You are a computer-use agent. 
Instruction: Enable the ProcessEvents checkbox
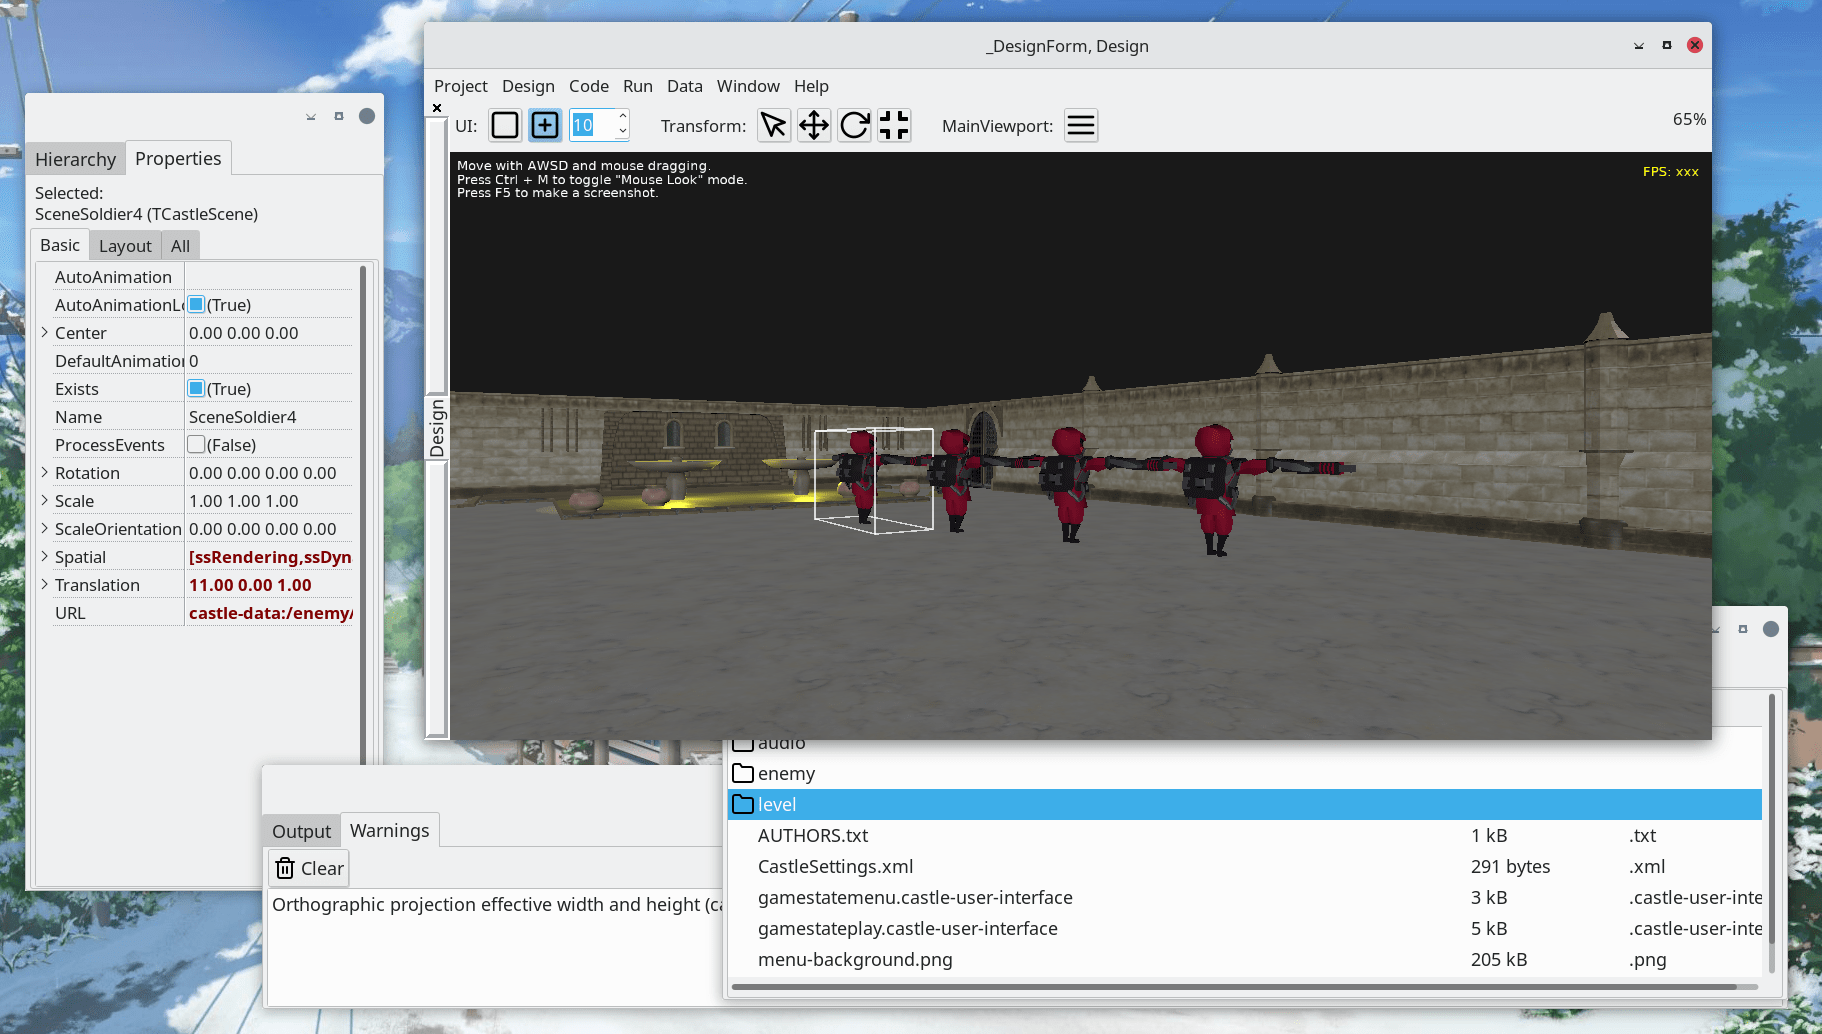[196, 444]
